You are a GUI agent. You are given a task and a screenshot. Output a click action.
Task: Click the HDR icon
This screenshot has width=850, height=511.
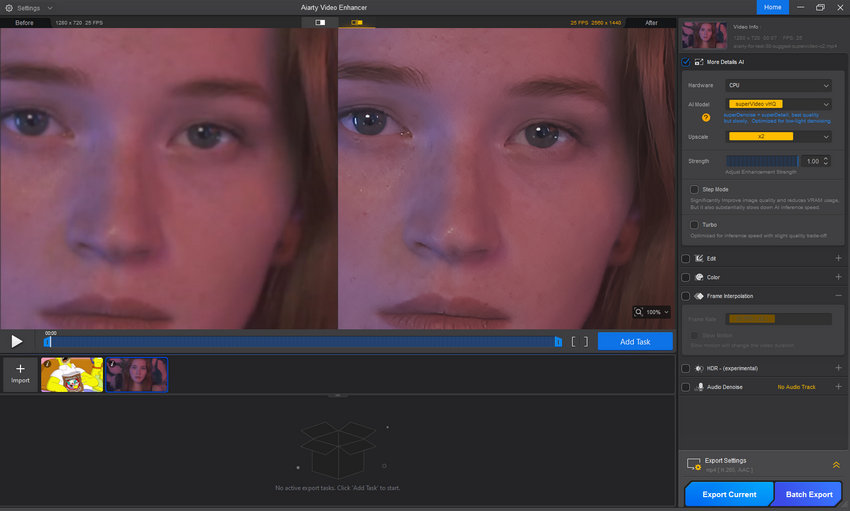point(699,368)
